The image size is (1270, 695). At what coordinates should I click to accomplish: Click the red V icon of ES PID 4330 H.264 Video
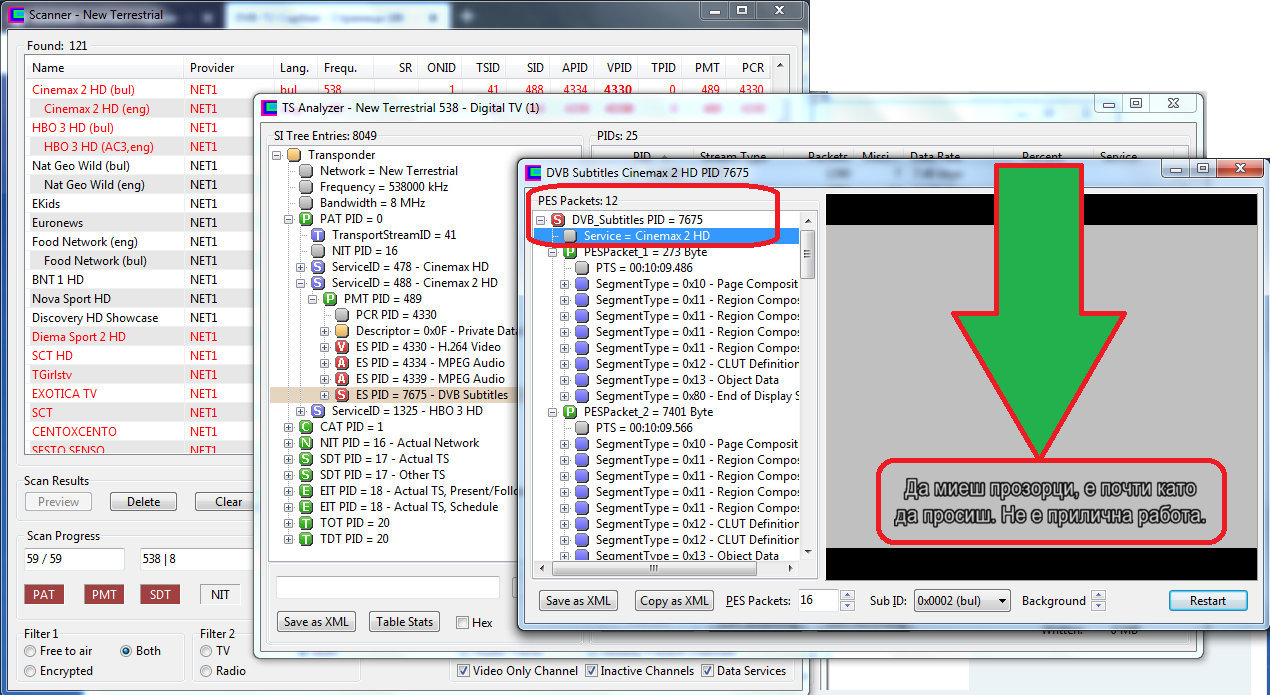(342, 347)
